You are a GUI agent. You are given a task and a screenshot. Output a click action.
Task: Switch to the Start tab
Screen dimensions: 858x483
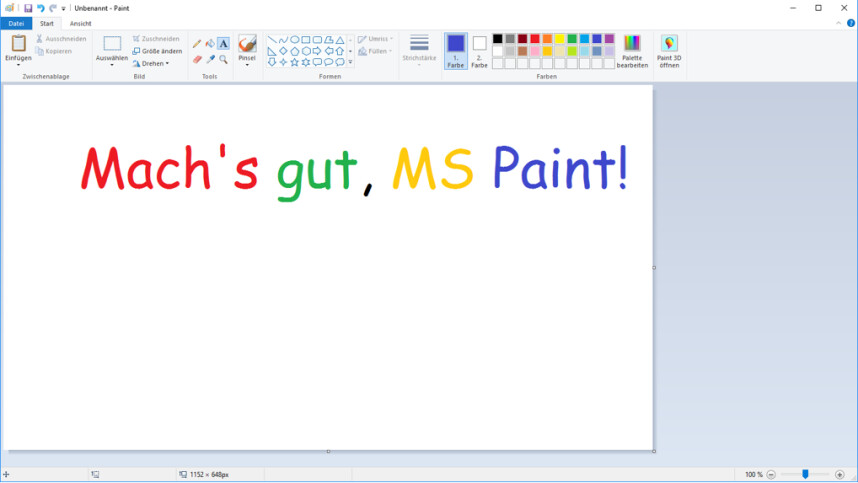pos(47,24)
